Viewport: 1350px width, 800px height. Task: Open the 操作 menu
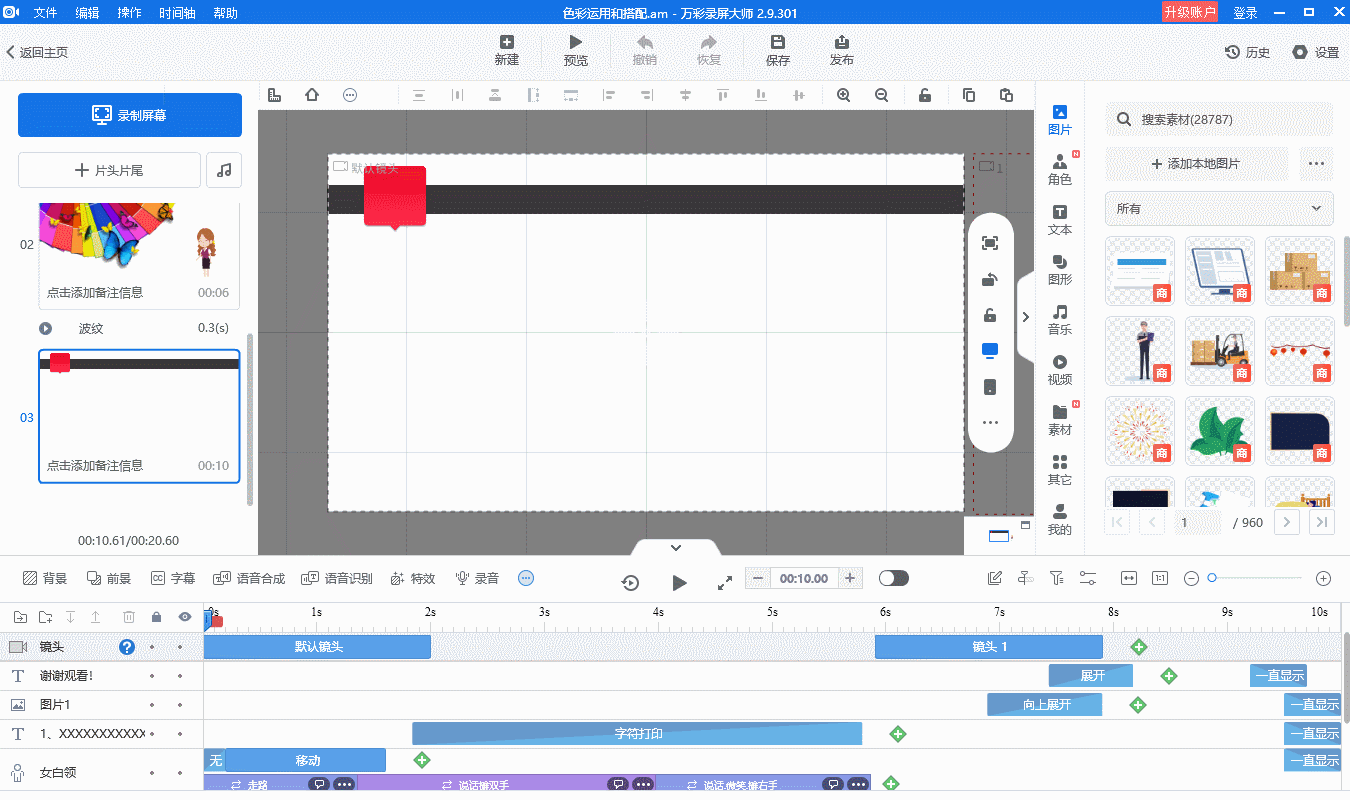click(129, 13)
